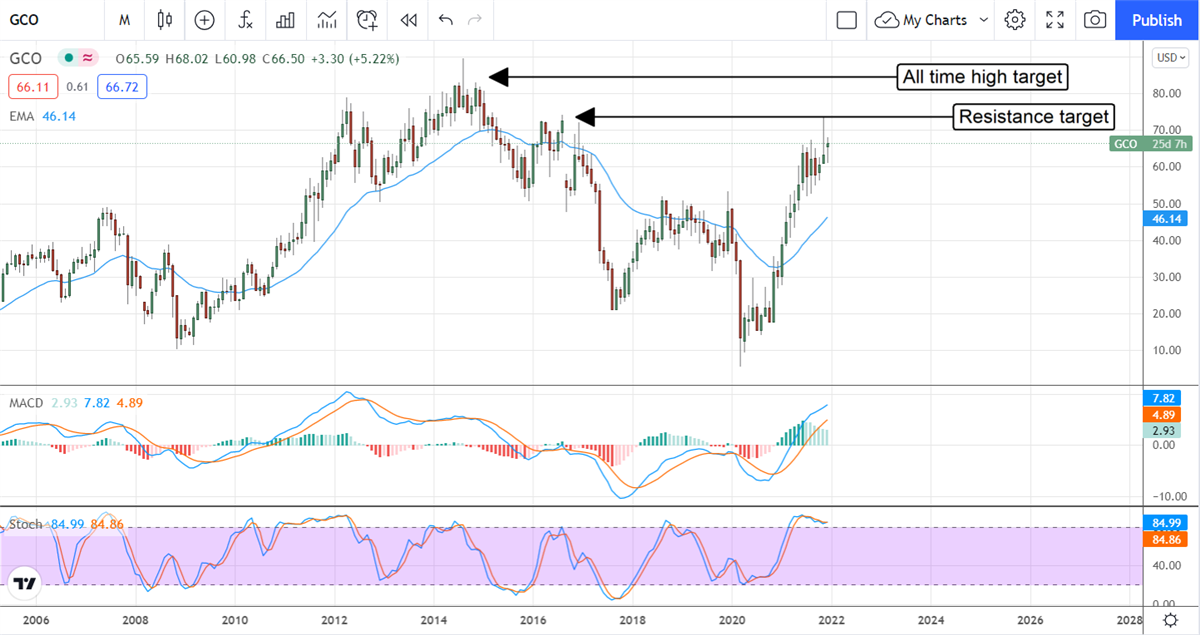Click the blue 46.14 EMA scale label
1200x635 pixels.
pos(1164,218)
